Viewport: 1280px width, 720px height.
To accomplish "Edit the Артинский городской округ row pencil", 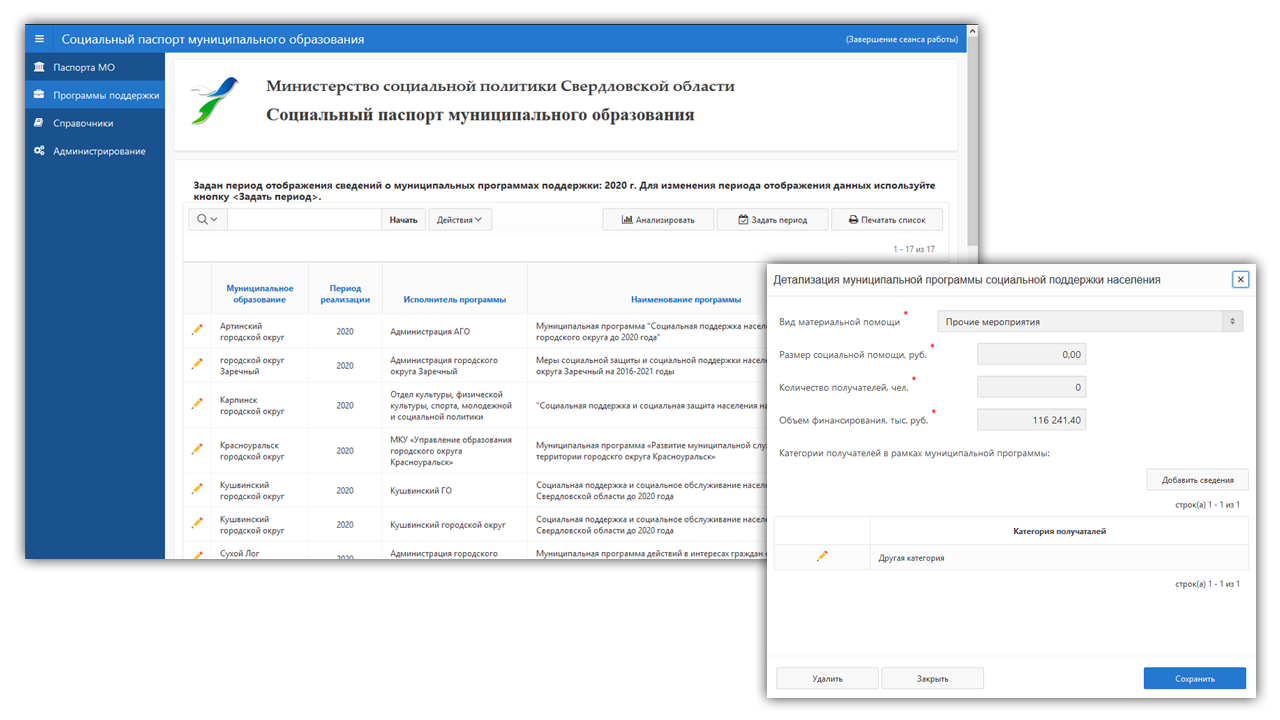I will coord(197,330).
